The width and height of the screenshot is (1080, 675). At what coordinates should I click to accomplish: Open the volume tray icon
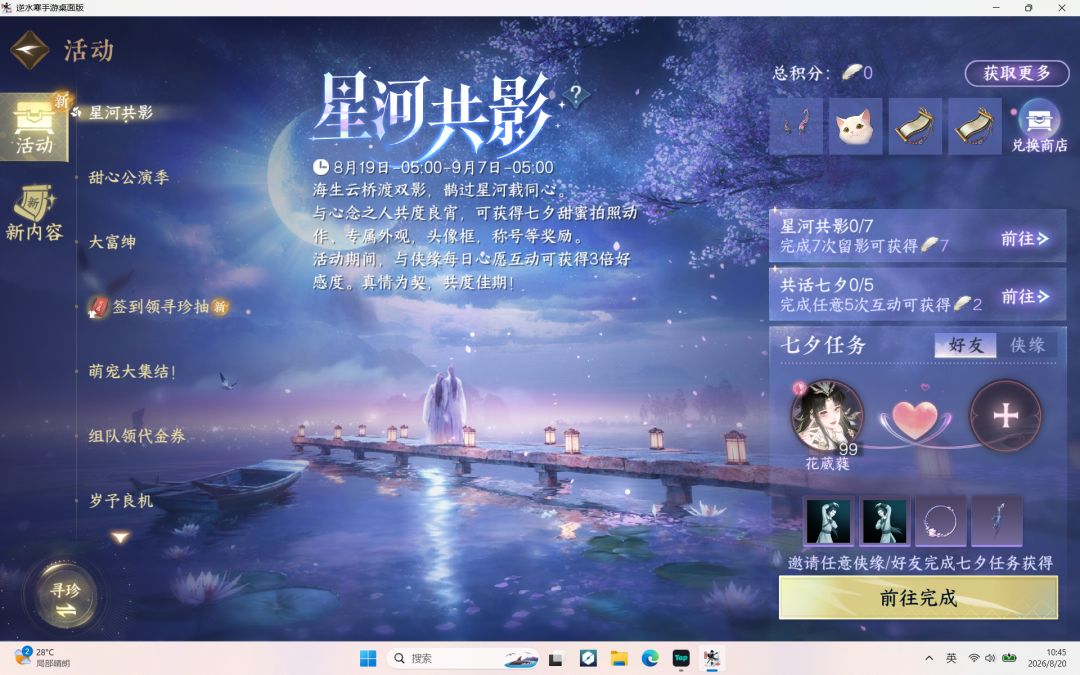click(x=990, y=658)
